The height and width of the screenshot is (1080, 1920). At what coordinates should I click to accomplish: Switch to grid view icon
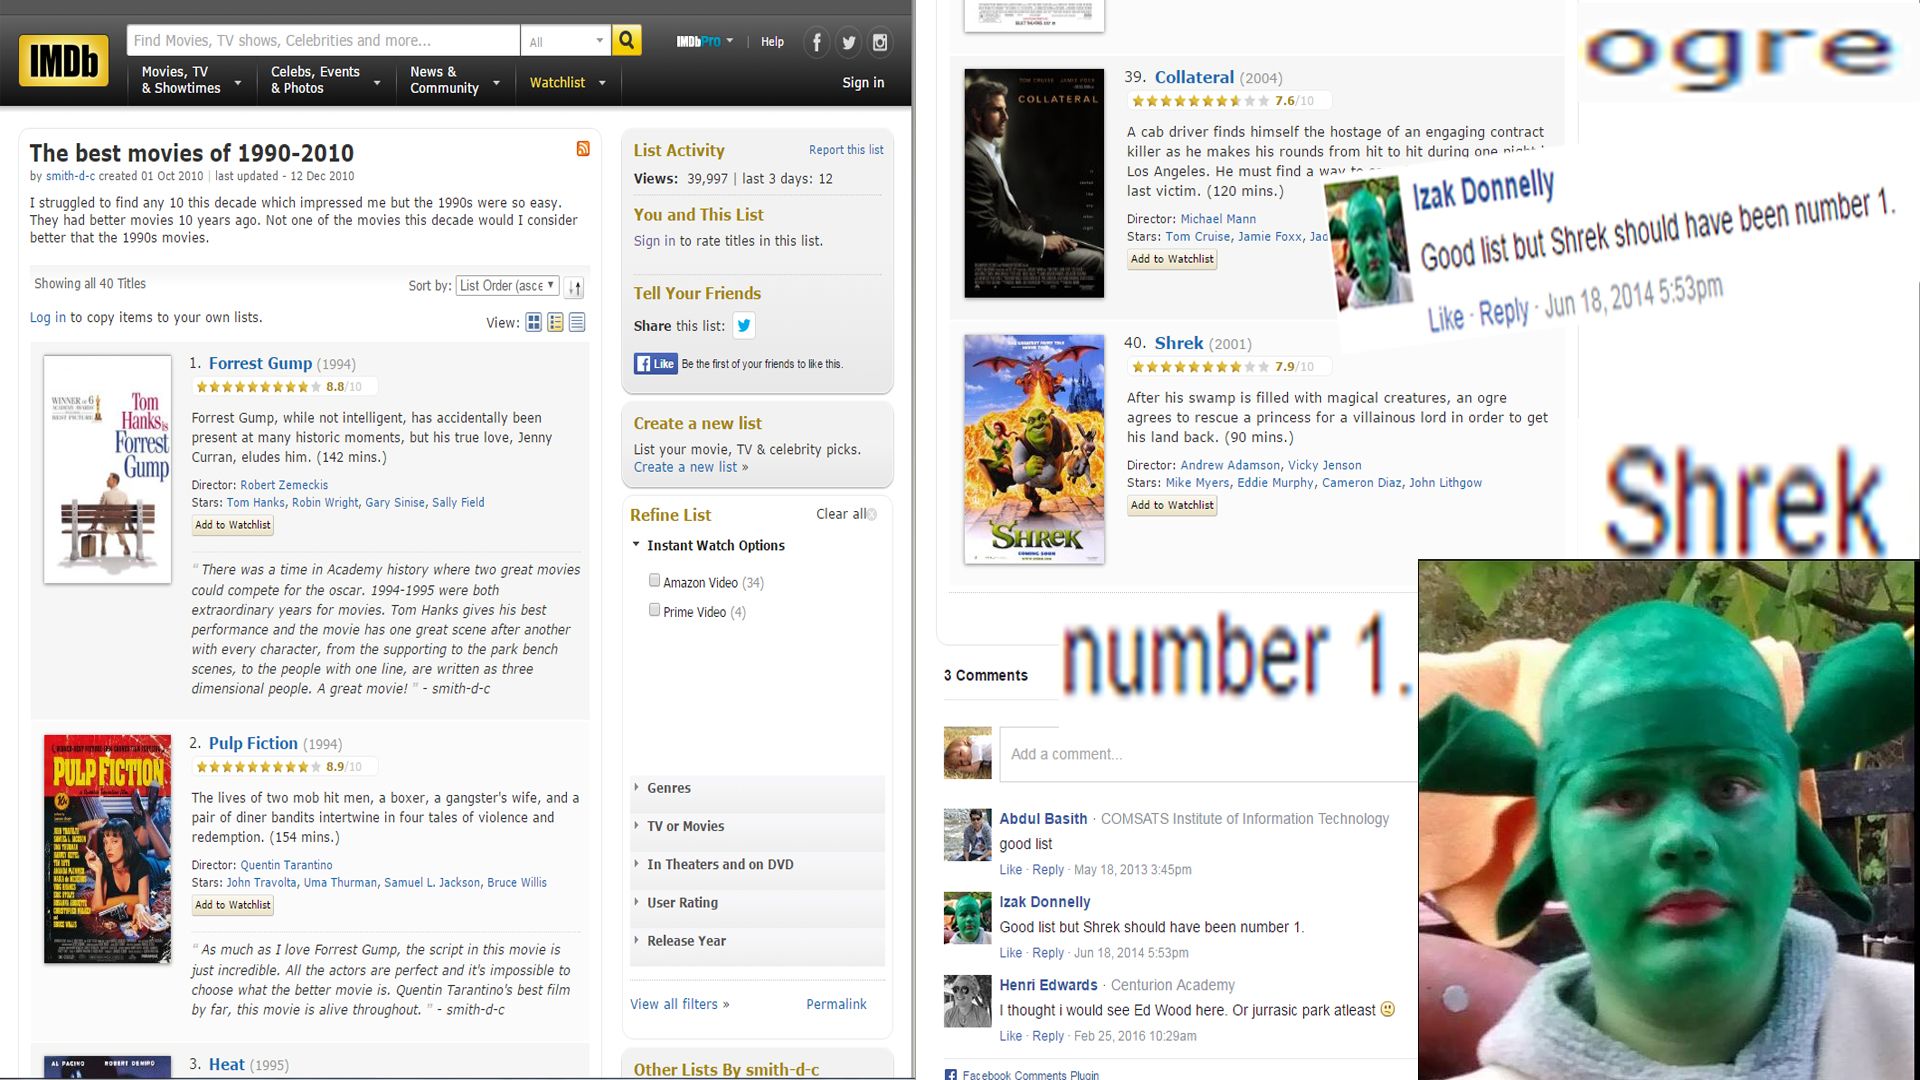534,322
